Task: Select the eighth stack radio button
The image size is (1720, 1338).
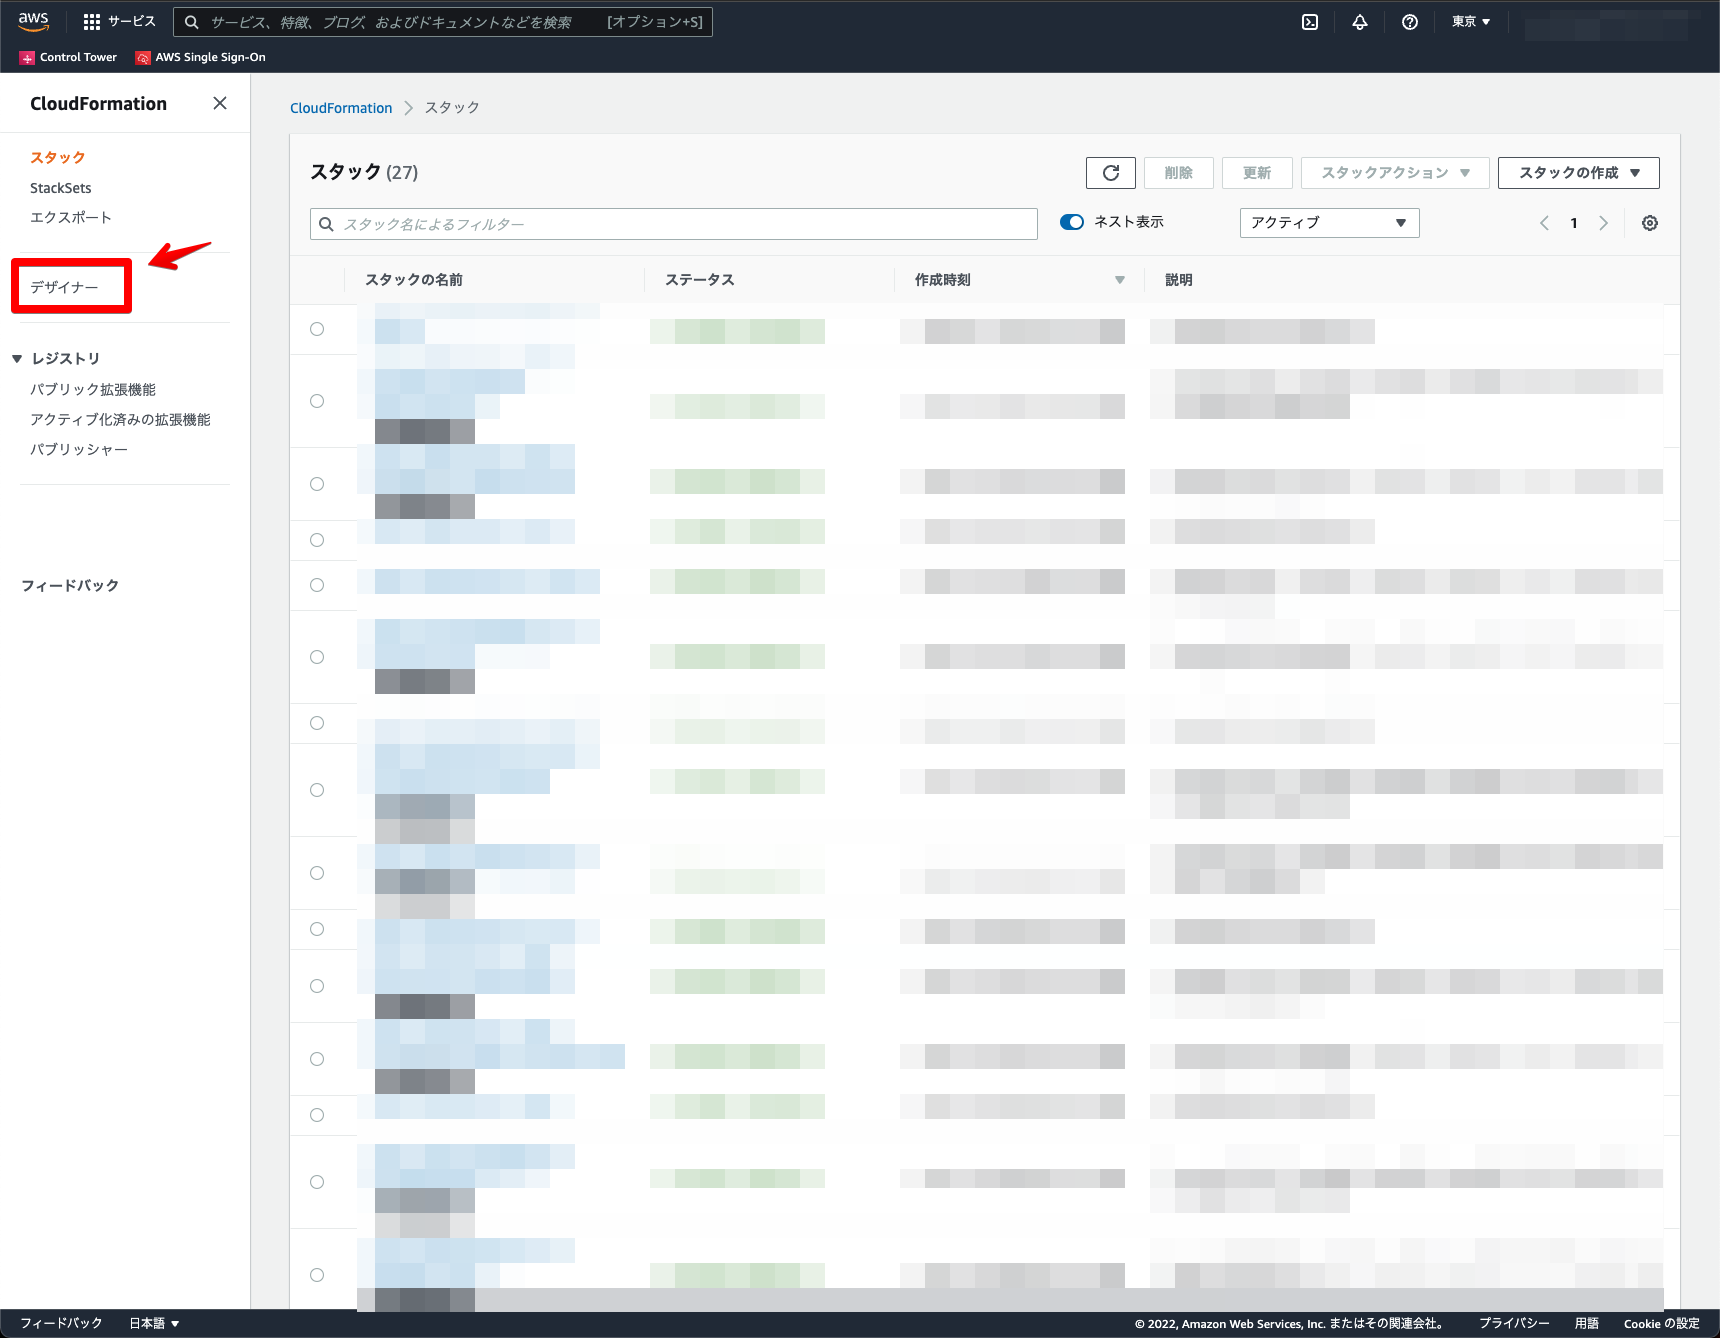Action: [317, 790]
